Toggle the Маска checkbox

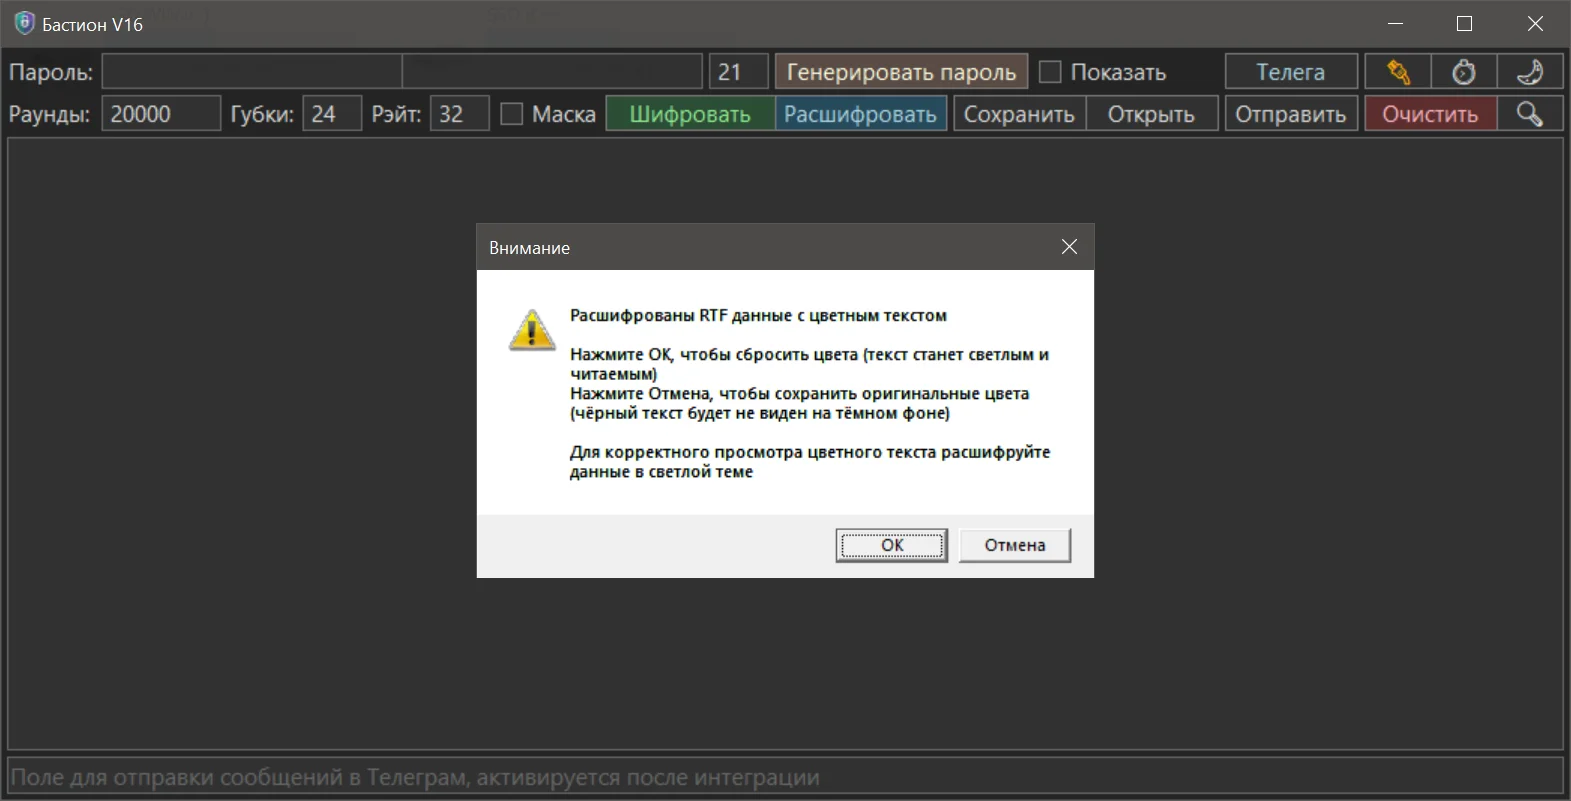click(x=512, y=114)
